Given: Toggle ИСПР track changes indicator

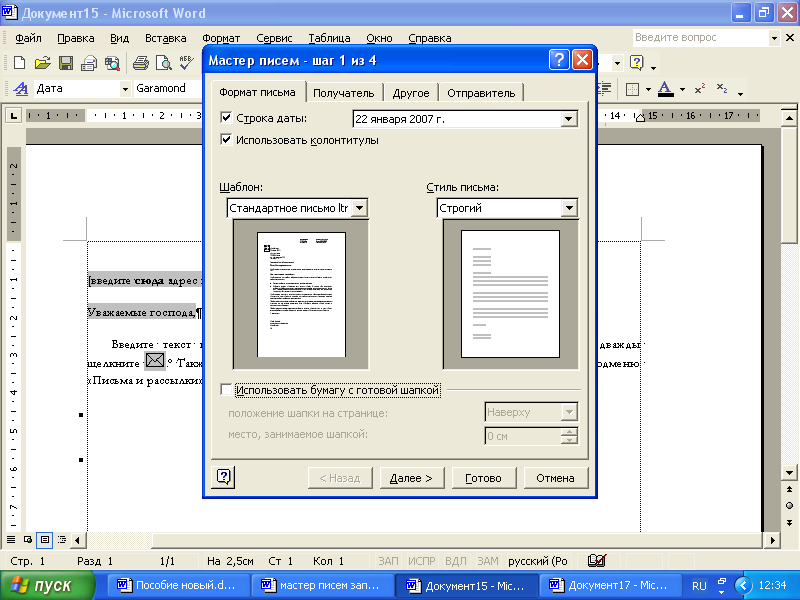Looking at the screenshot, I should click(x=421, y=561).
